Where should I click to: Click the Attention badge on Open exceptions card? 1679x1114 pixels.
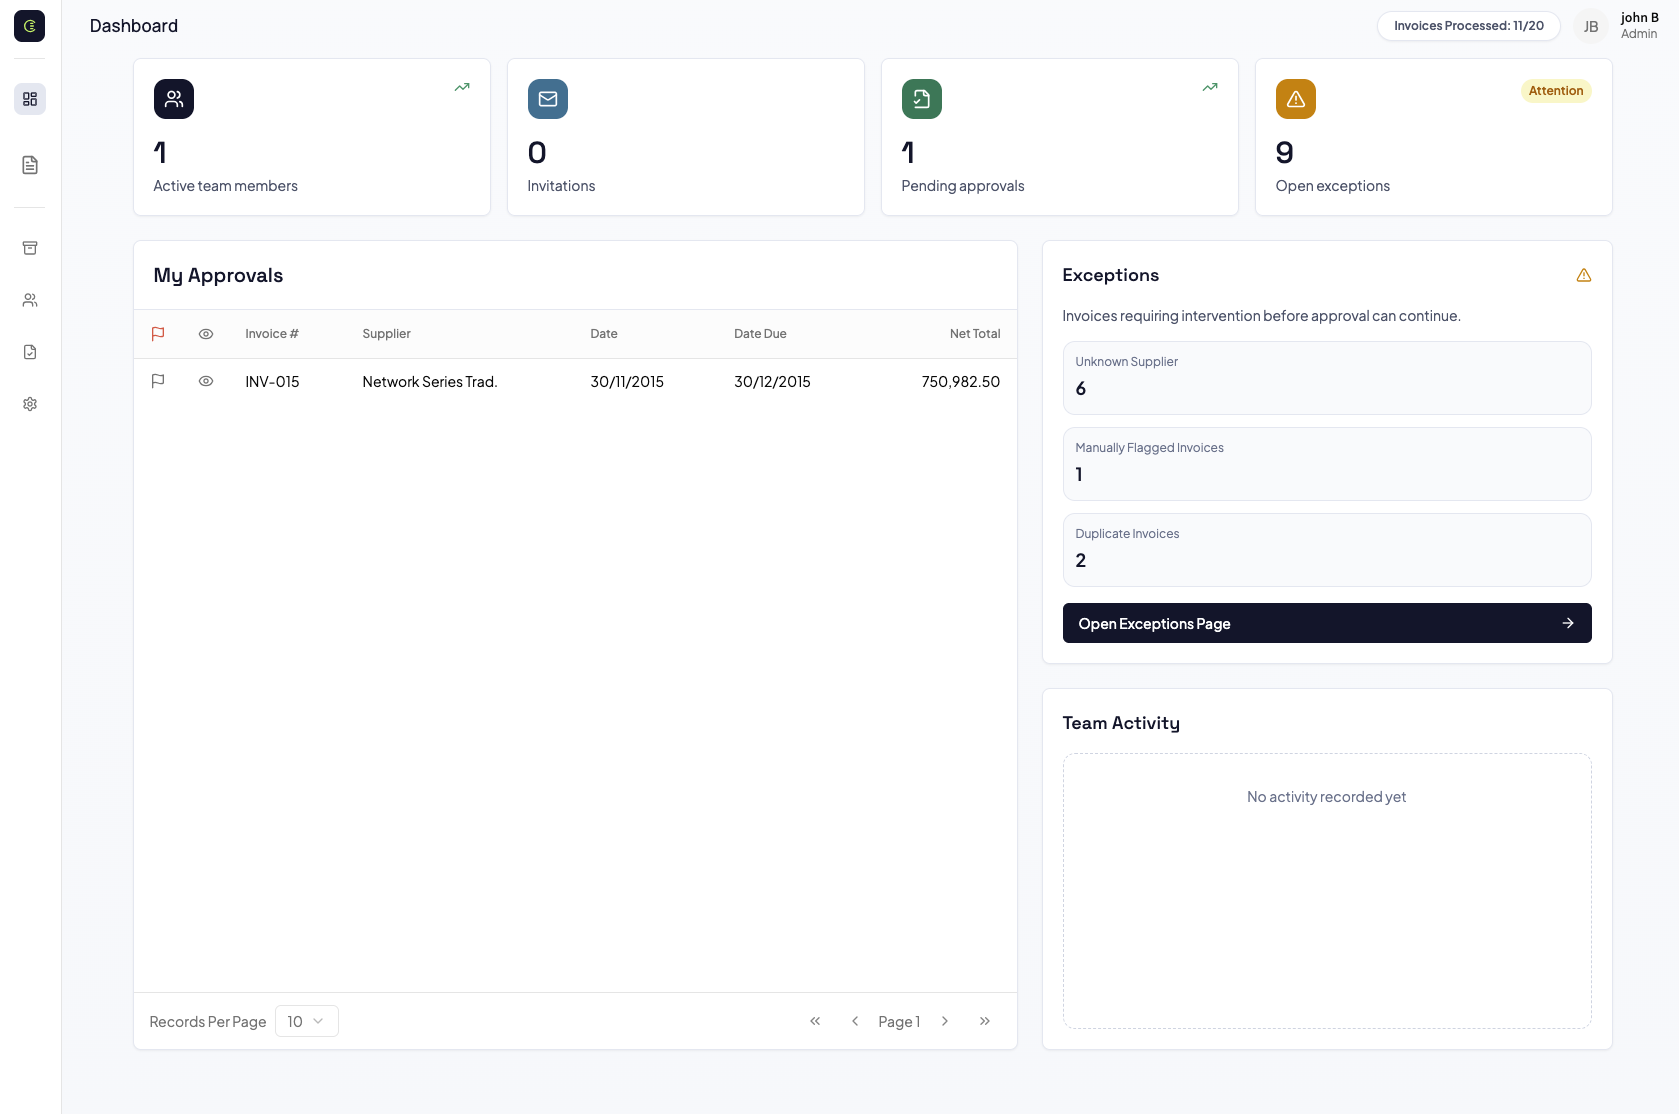pyautogui.click(x=1556, y=91)
